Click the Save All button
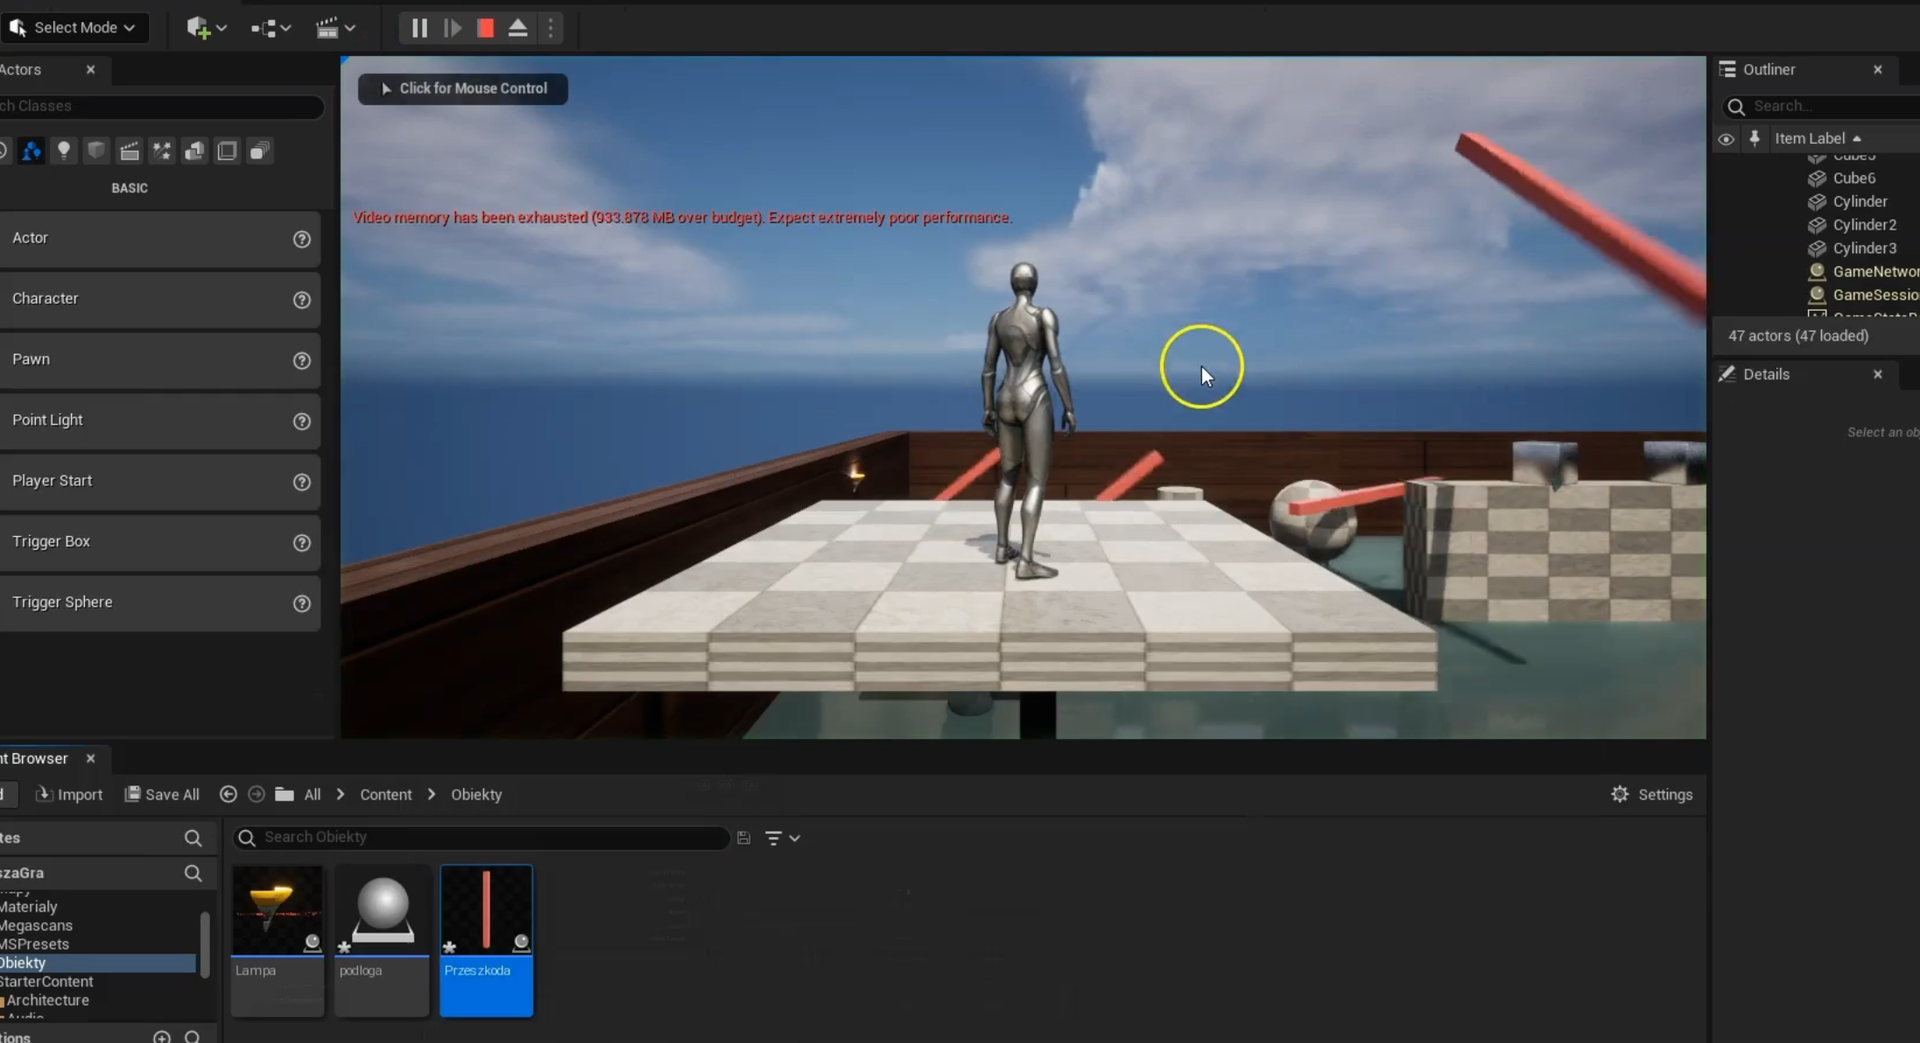The image size is (1920, 1043). click(x=162, y=794)
